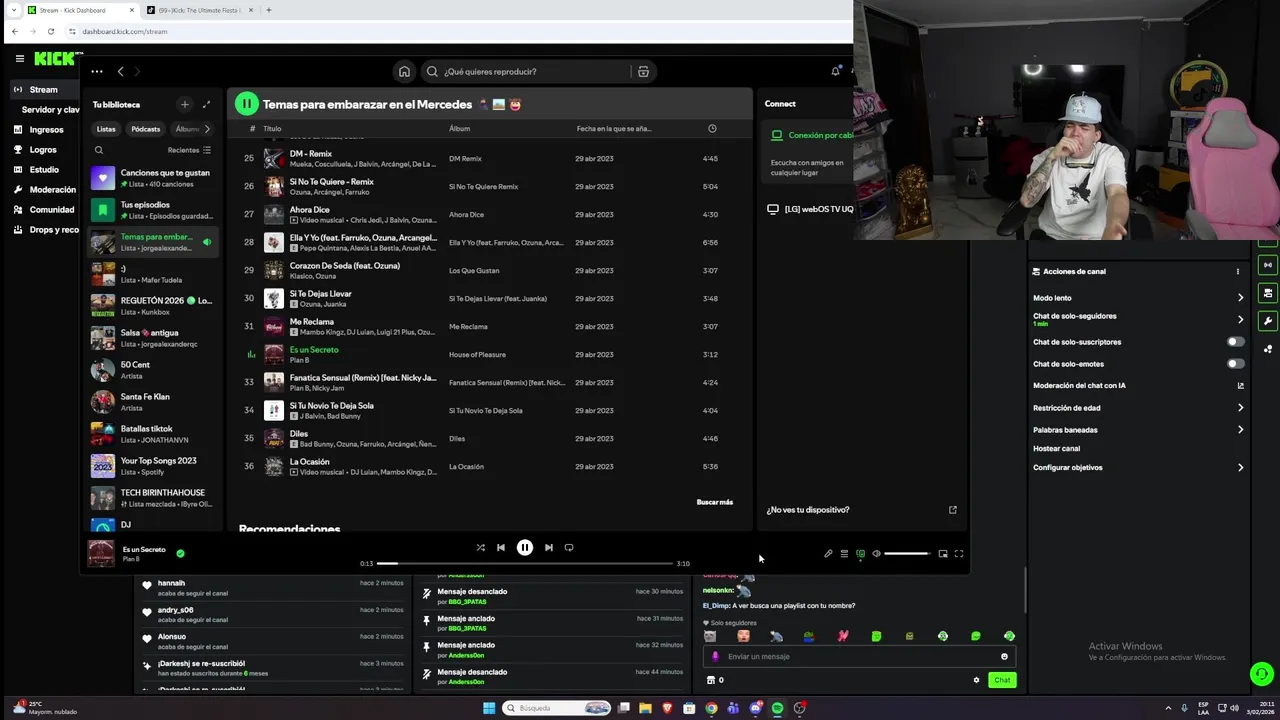The image size is (1280, 720).
Task: Skip to the next track
Action: pyautogui.click(x=548, y=547)
